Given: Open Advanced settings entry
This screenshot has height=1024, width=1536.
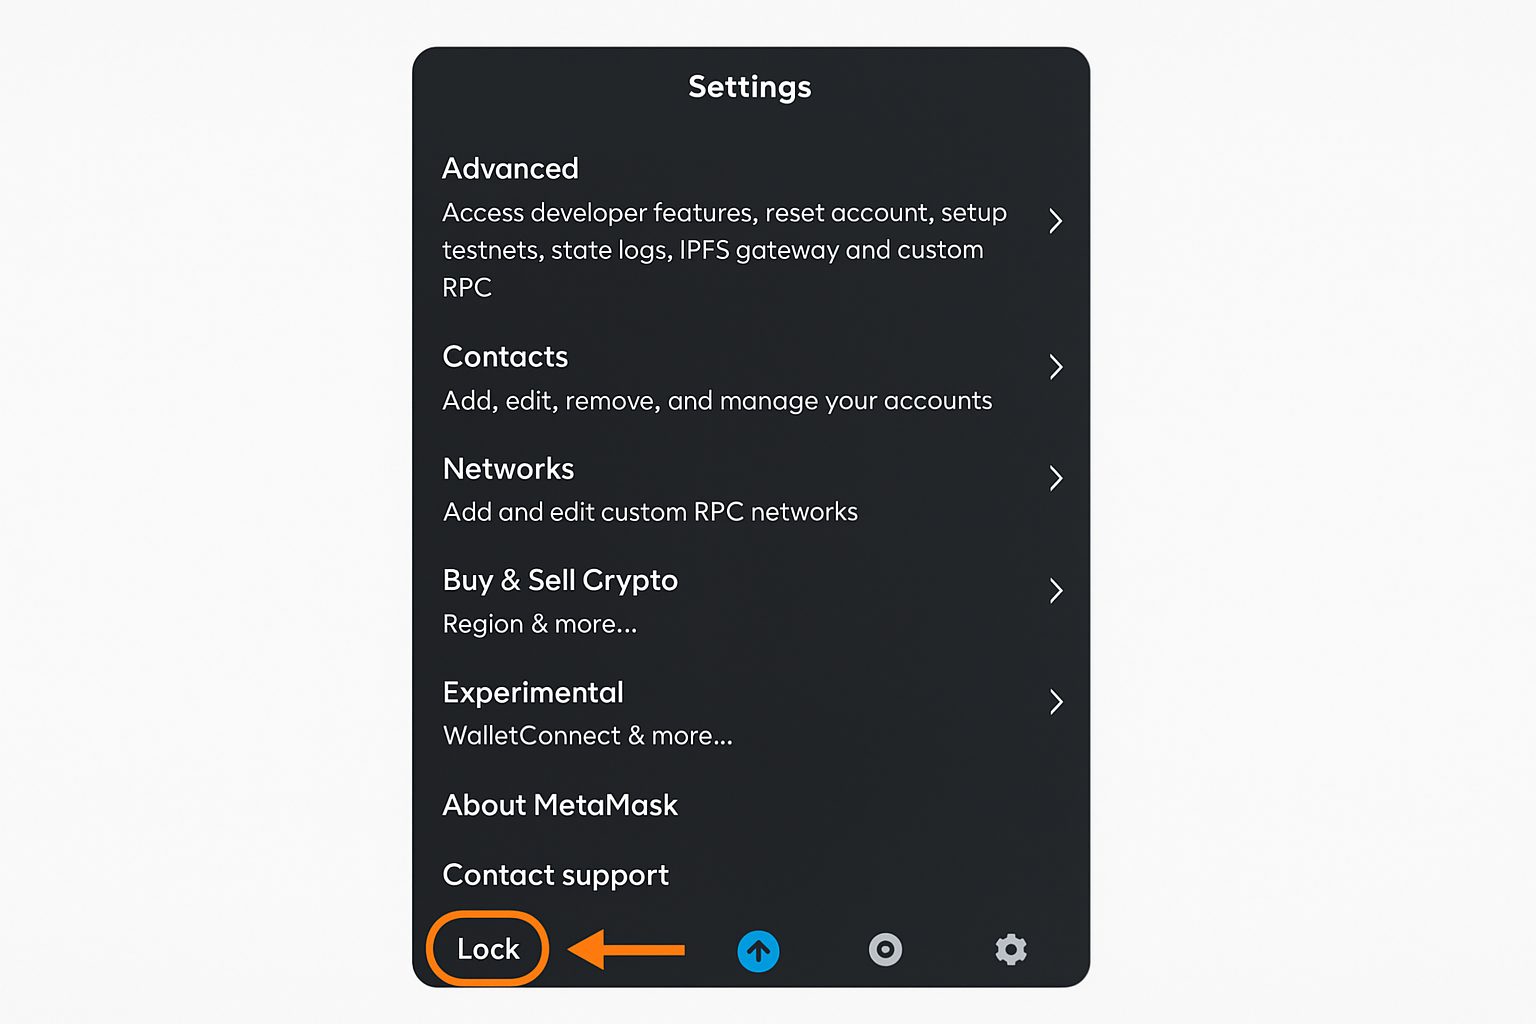Looking at the screenshot, I should pyautogui.click(x=510, y=168).
